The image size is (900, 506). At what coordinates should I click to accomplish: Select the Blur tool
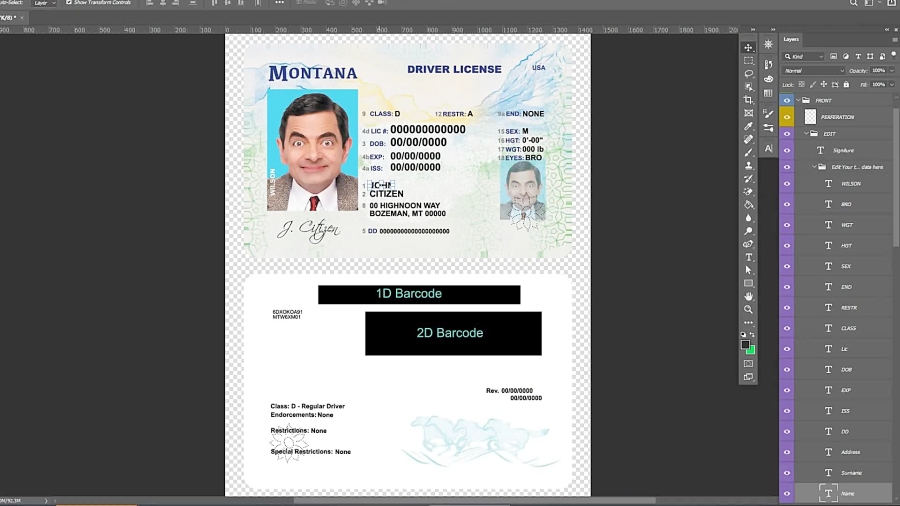(748, 218)
